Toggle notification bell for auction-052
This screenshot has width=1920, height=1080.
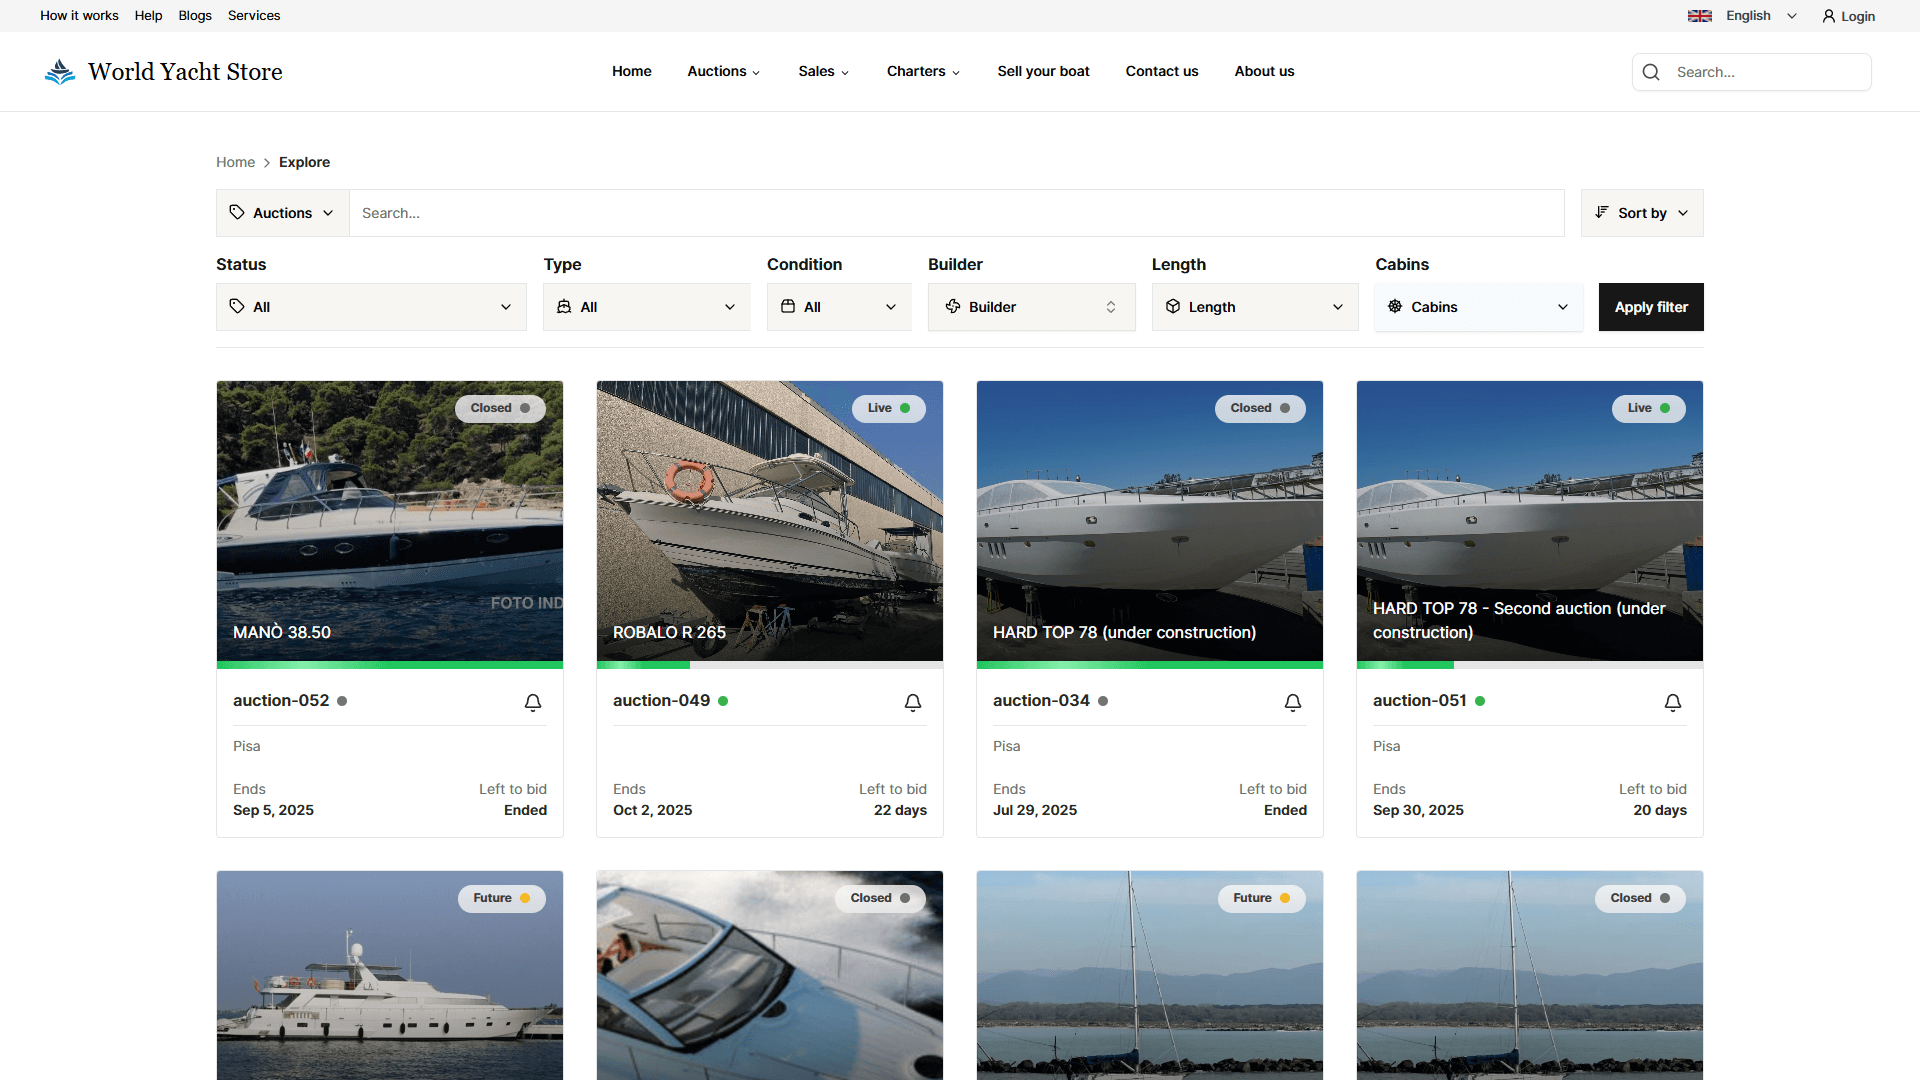(533, 703)
